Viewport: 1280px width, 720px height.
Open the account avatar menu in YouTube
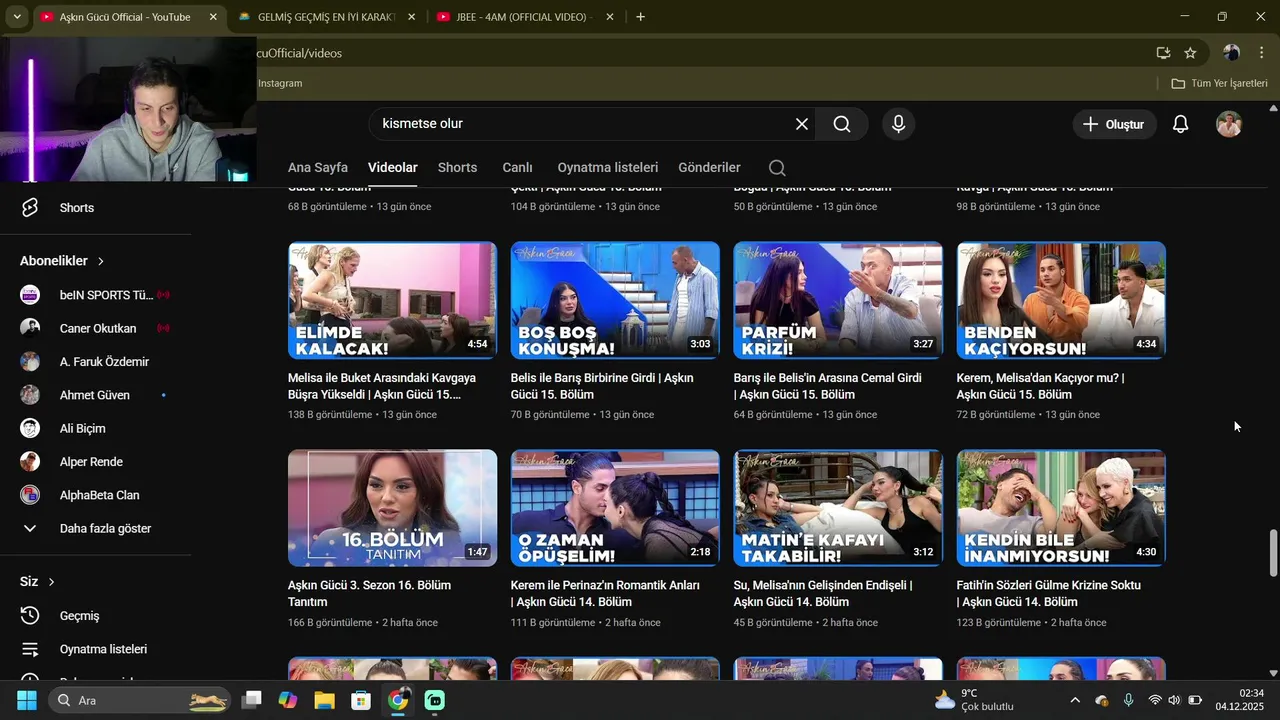coord(1229,124)
